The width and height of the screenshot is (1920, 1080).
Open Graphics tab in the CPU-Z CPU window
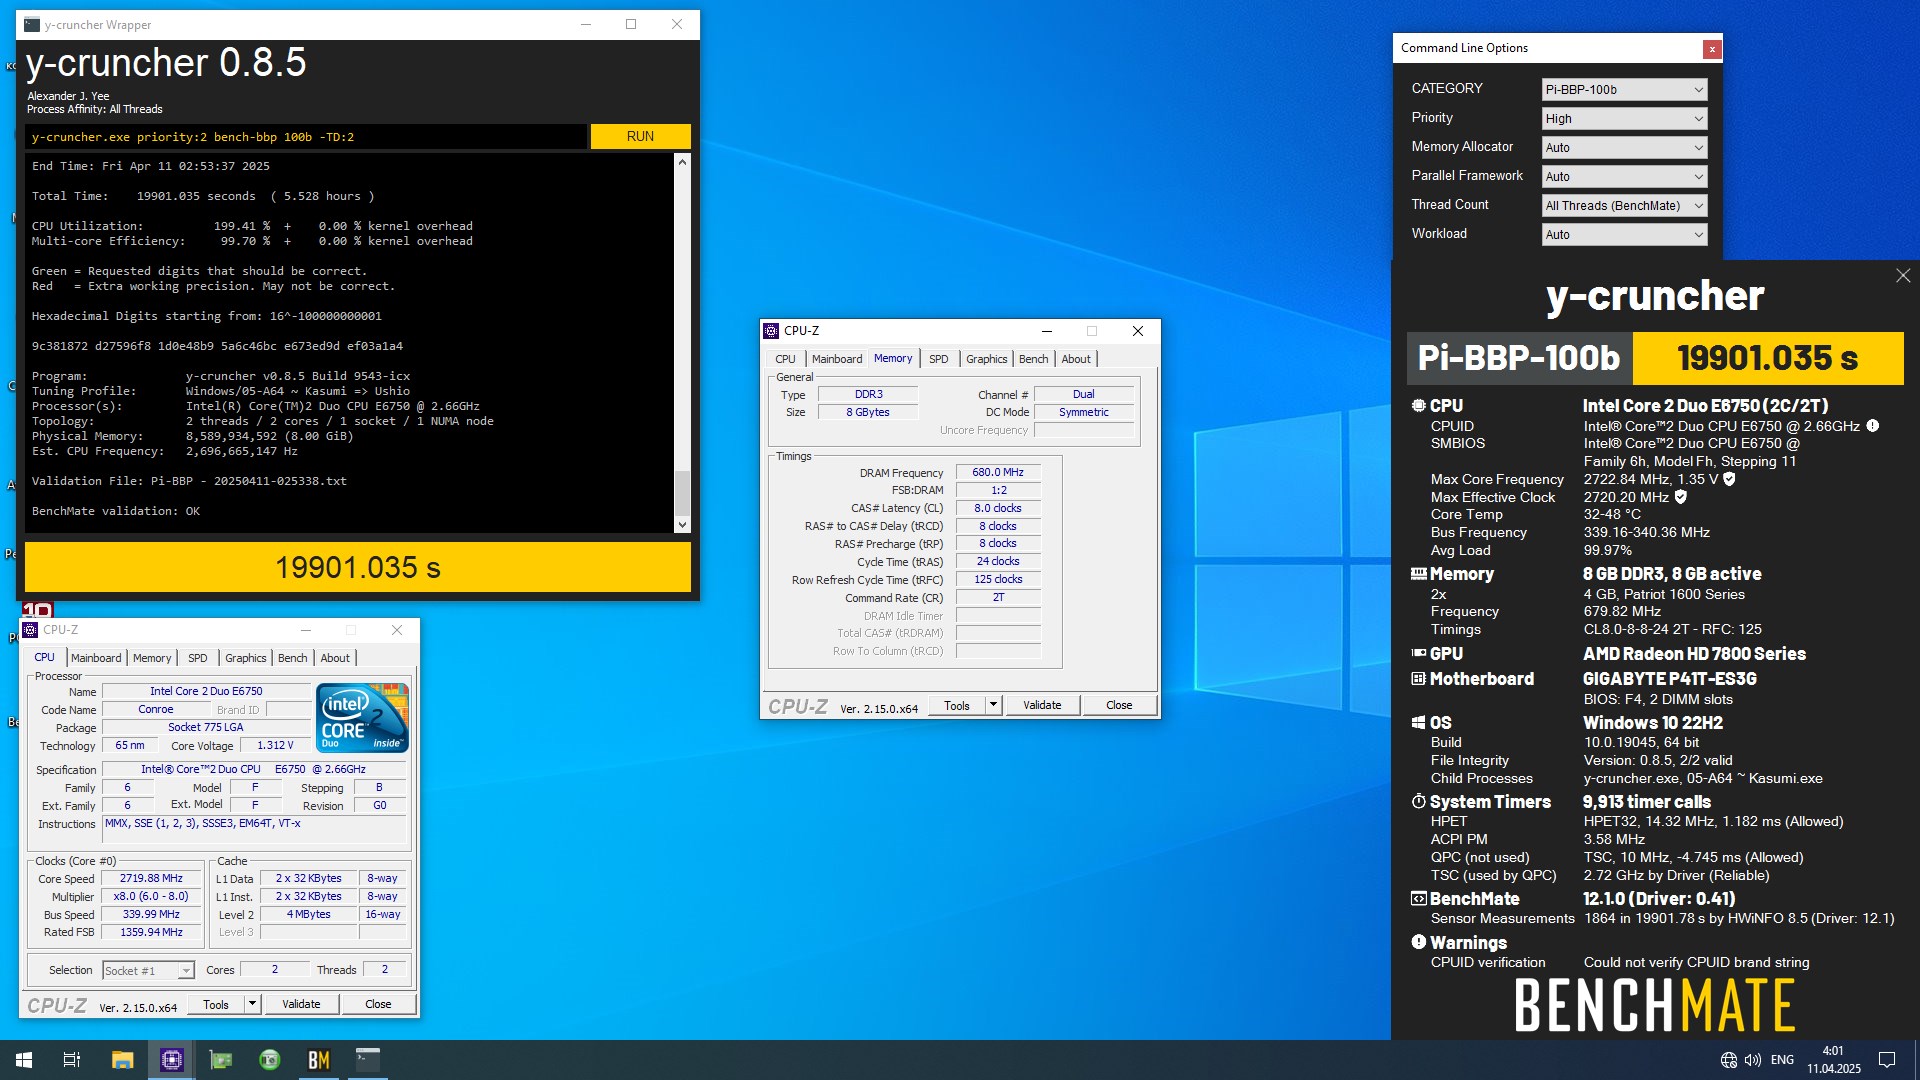(246, 658)
